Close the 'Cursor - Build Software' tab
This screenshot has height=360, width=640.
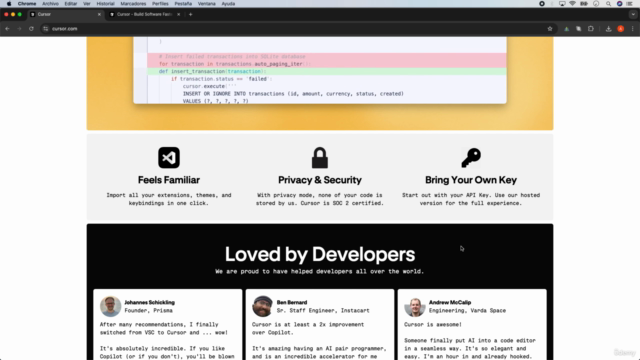coord(178,14)
